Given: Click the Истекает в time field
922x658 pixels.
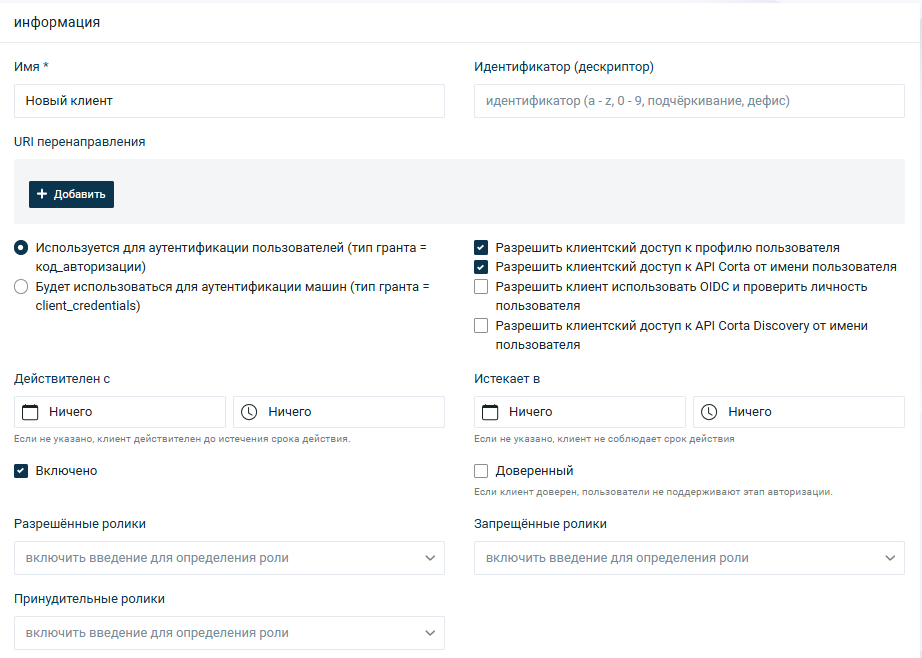Looking at the screenshot, I should 799,412.
